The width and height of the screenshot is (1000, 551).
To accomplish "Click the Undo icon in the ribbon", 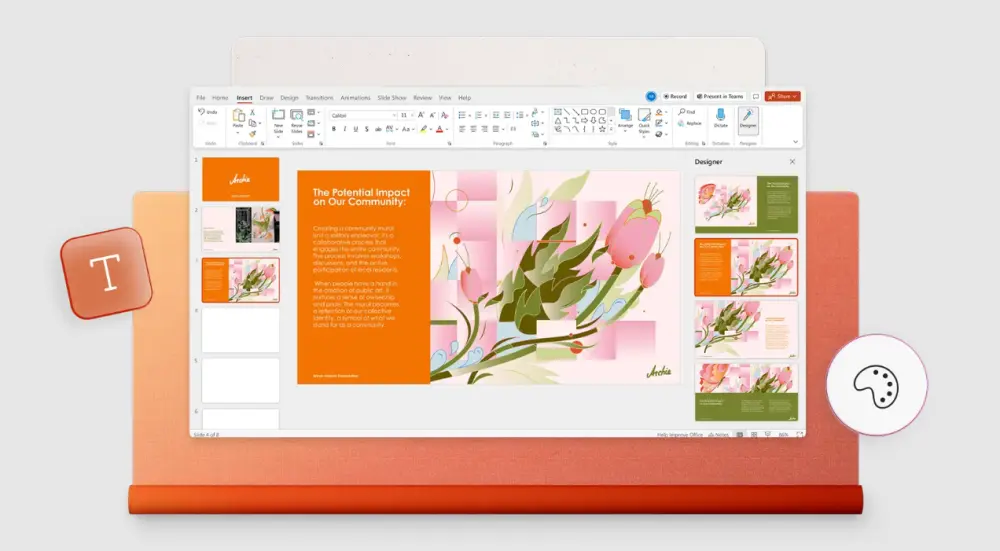I will coord(202,112).
